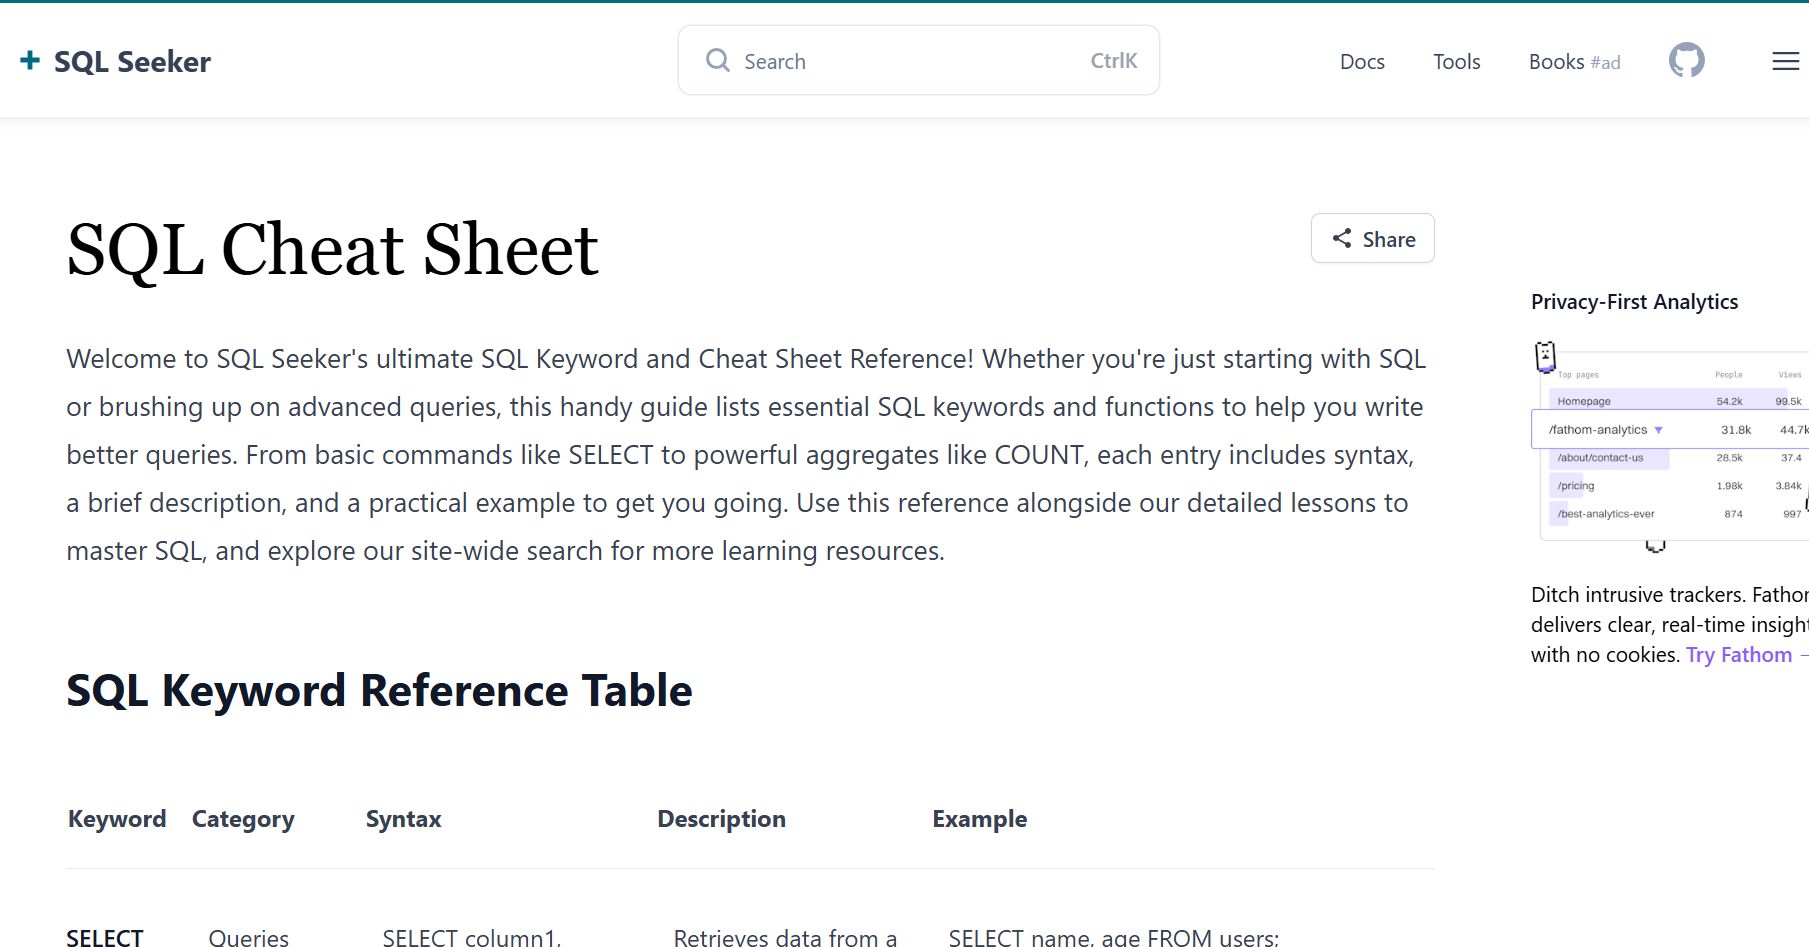This screenshot has height=947, width=1809.
Task: Expand the /fathom-analytics dropdown arrow
Action: coord(1659,429)
